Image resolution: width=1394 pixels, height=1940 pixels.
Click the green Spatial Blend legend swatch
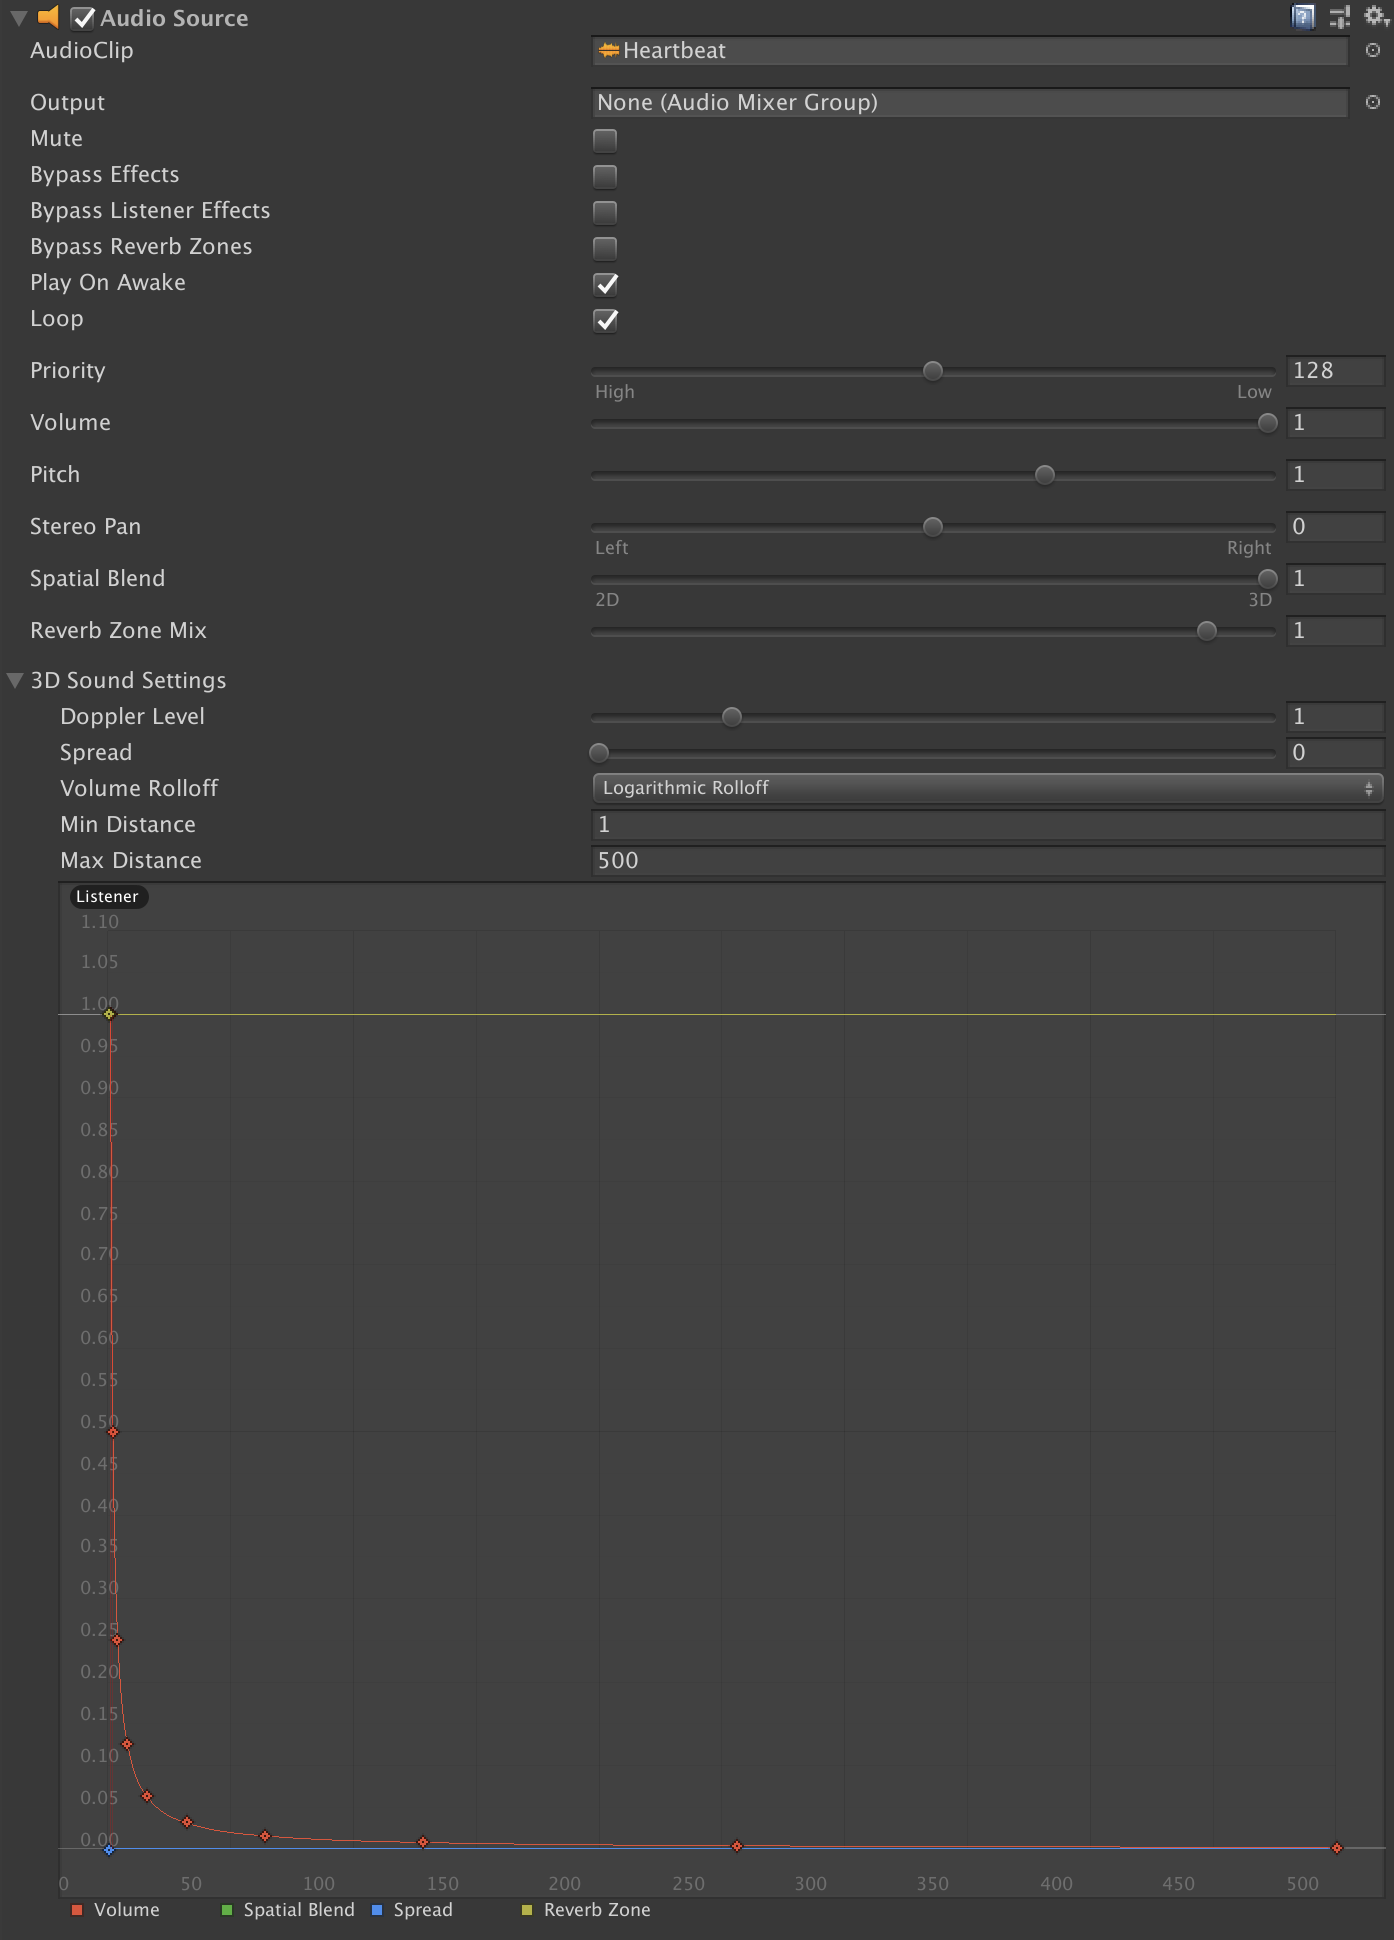(227, 1910)
